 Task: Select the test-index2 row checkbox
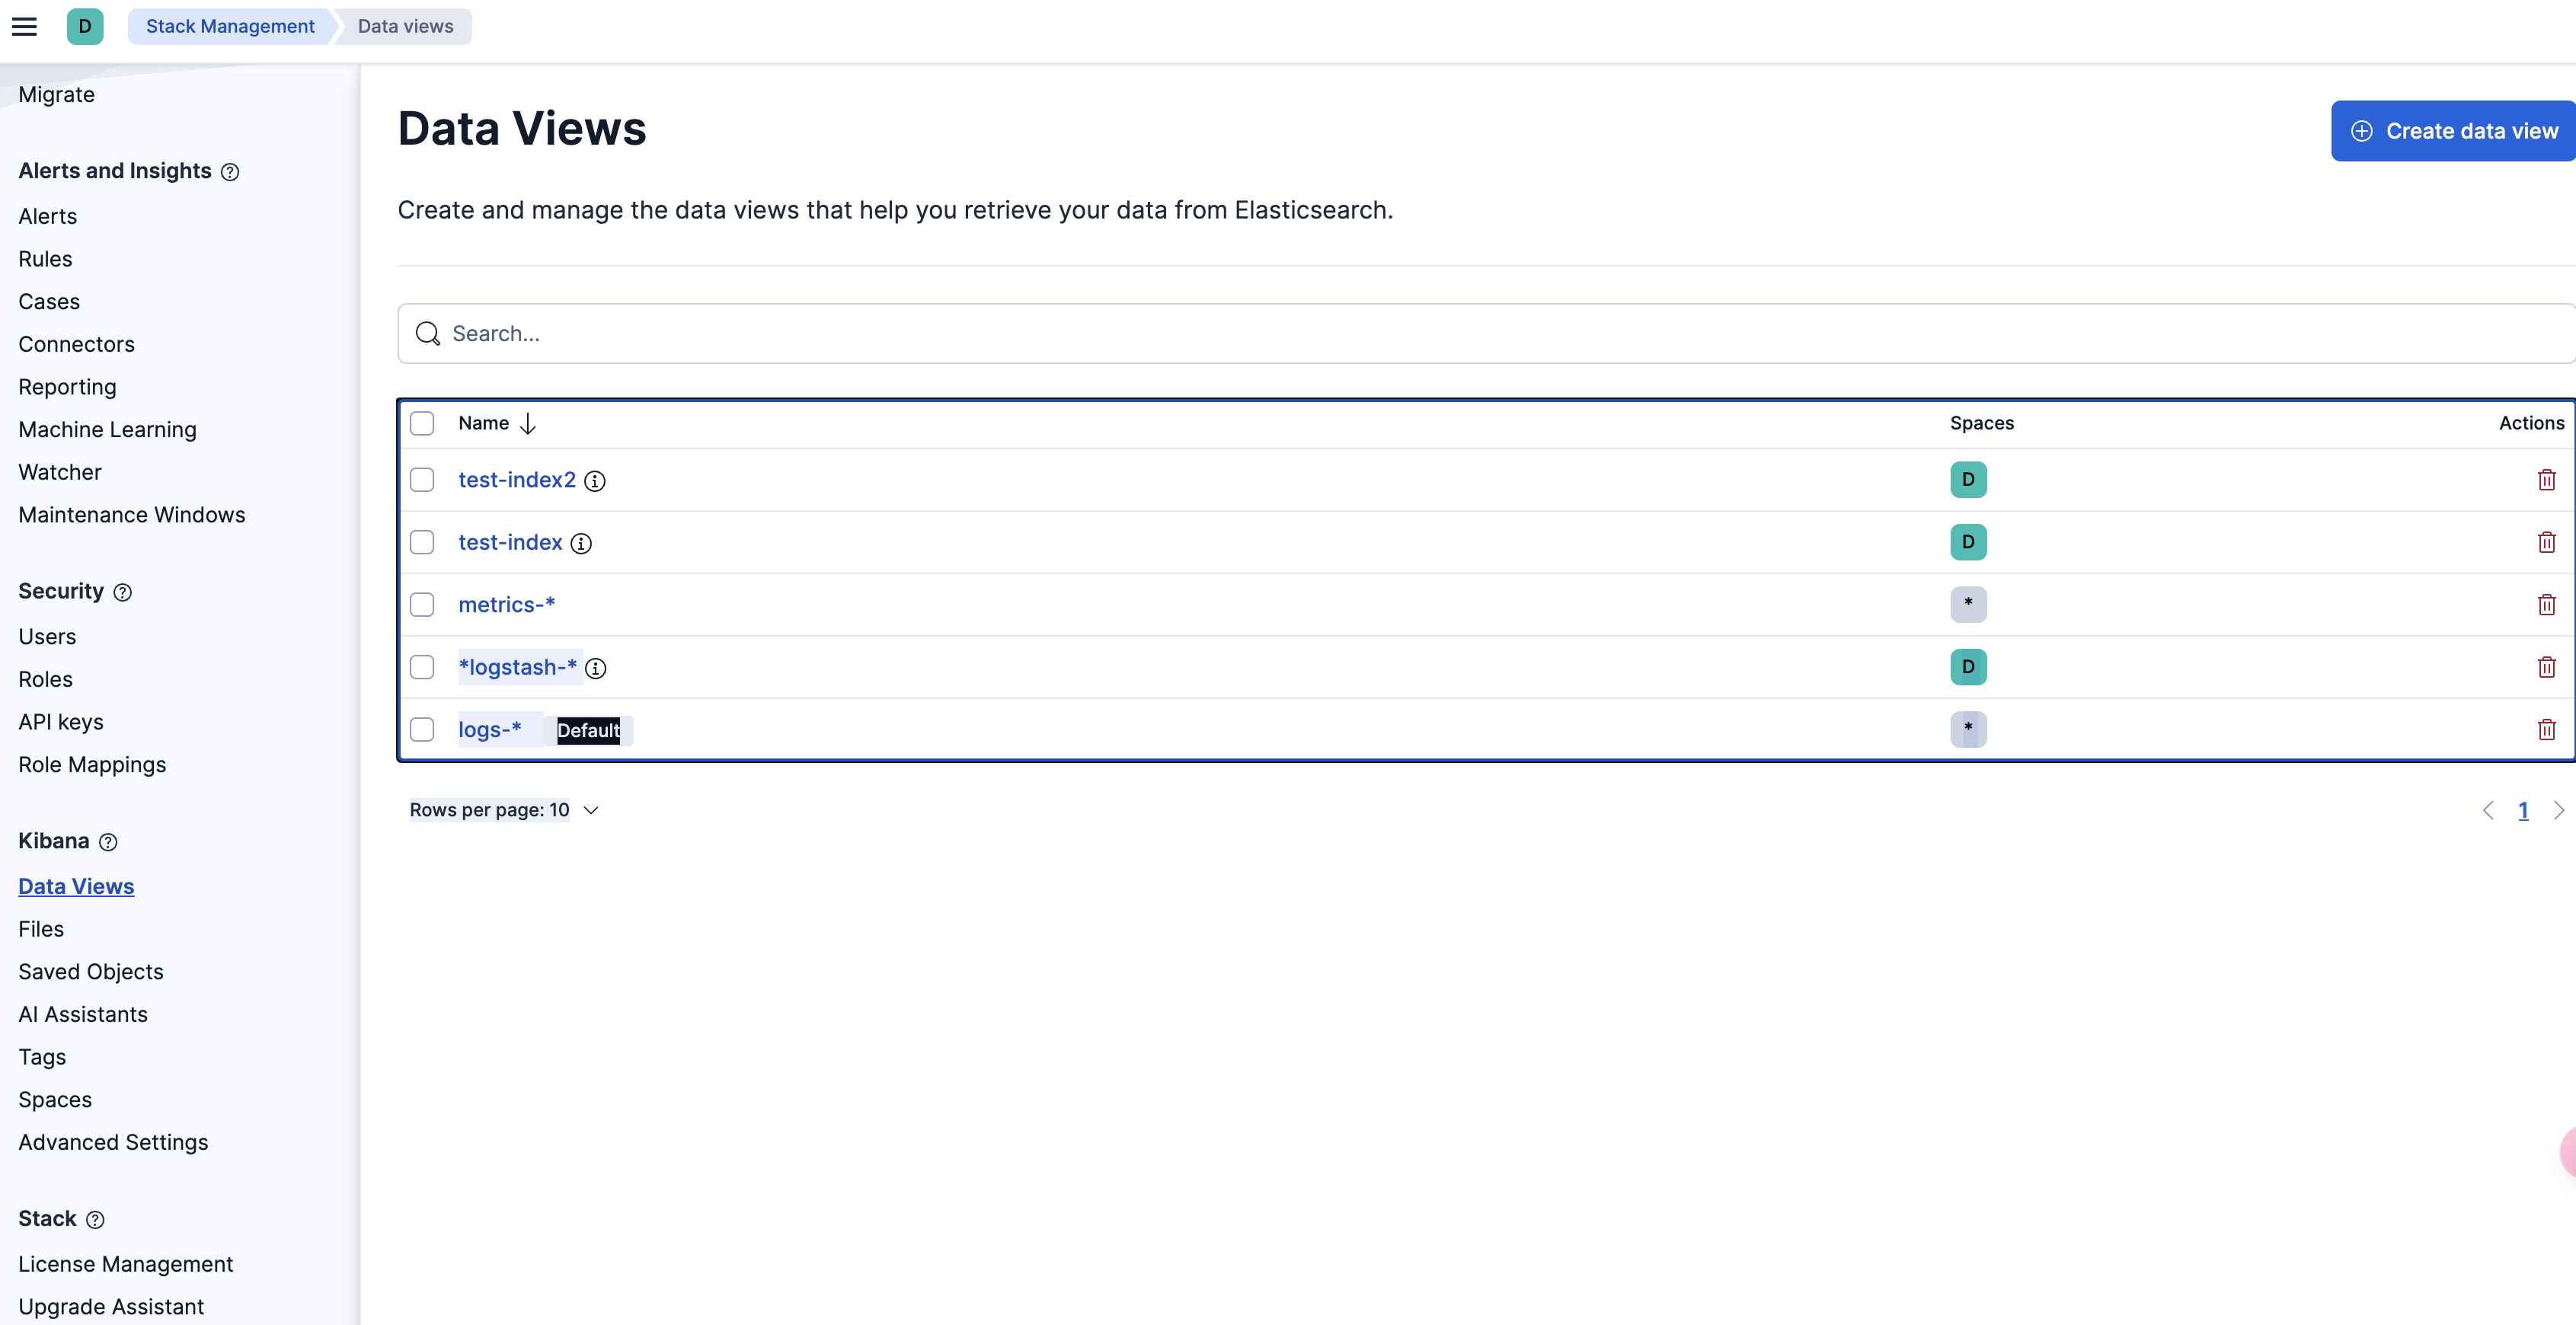(x=422, y=480)
